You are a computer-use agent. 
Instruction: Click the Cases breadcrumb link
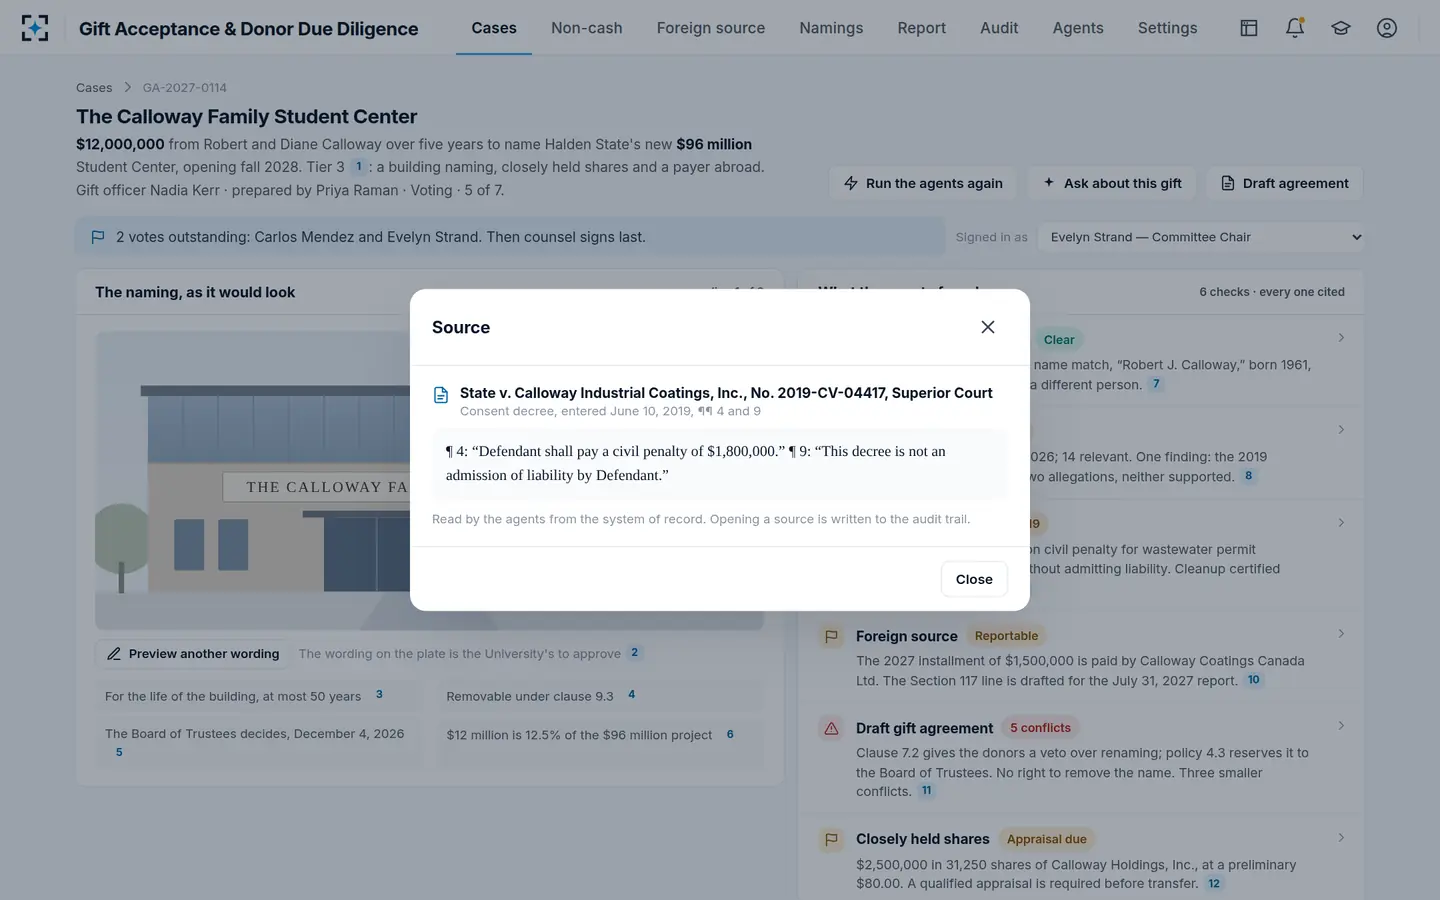(x=94, y=88)
